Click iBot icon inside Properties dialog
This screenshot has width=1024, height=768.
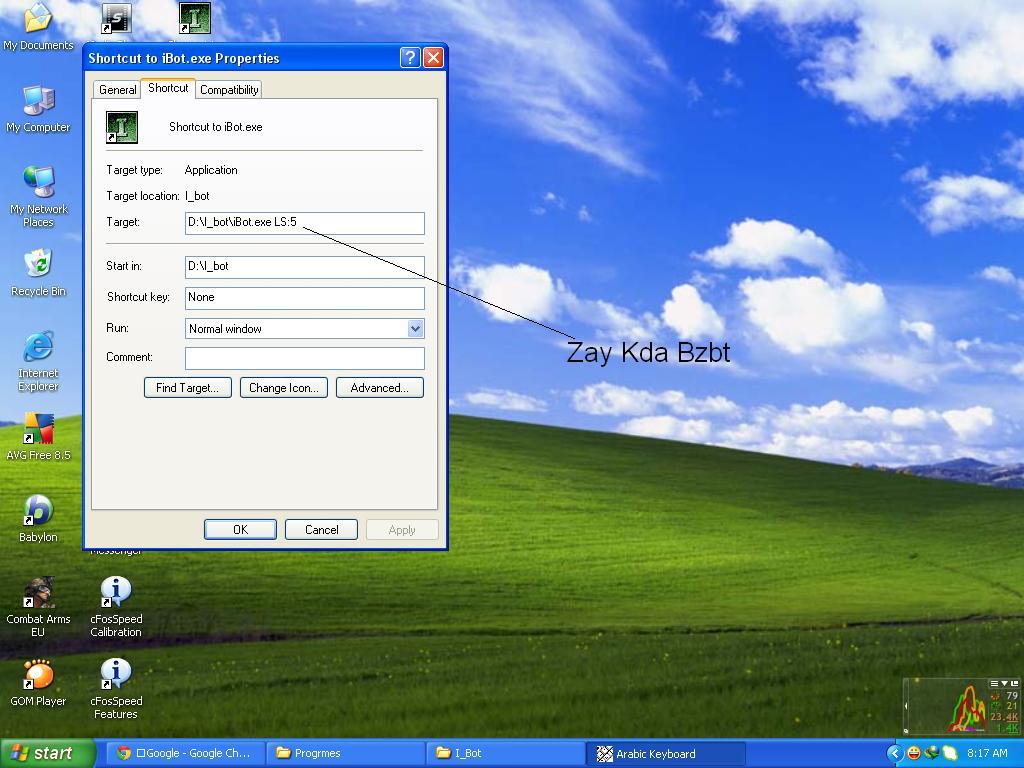pyautogui.click(x=122, y=127)
